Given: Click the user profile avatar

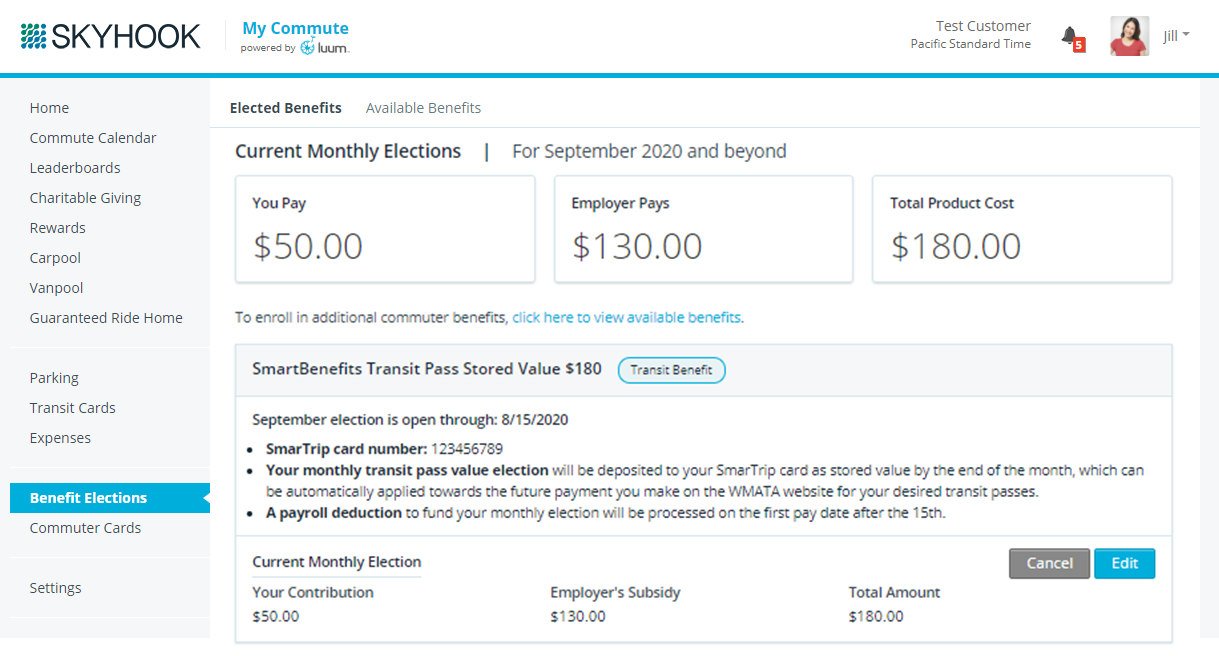Looking at the screenshot, I should pos(1129,36).
